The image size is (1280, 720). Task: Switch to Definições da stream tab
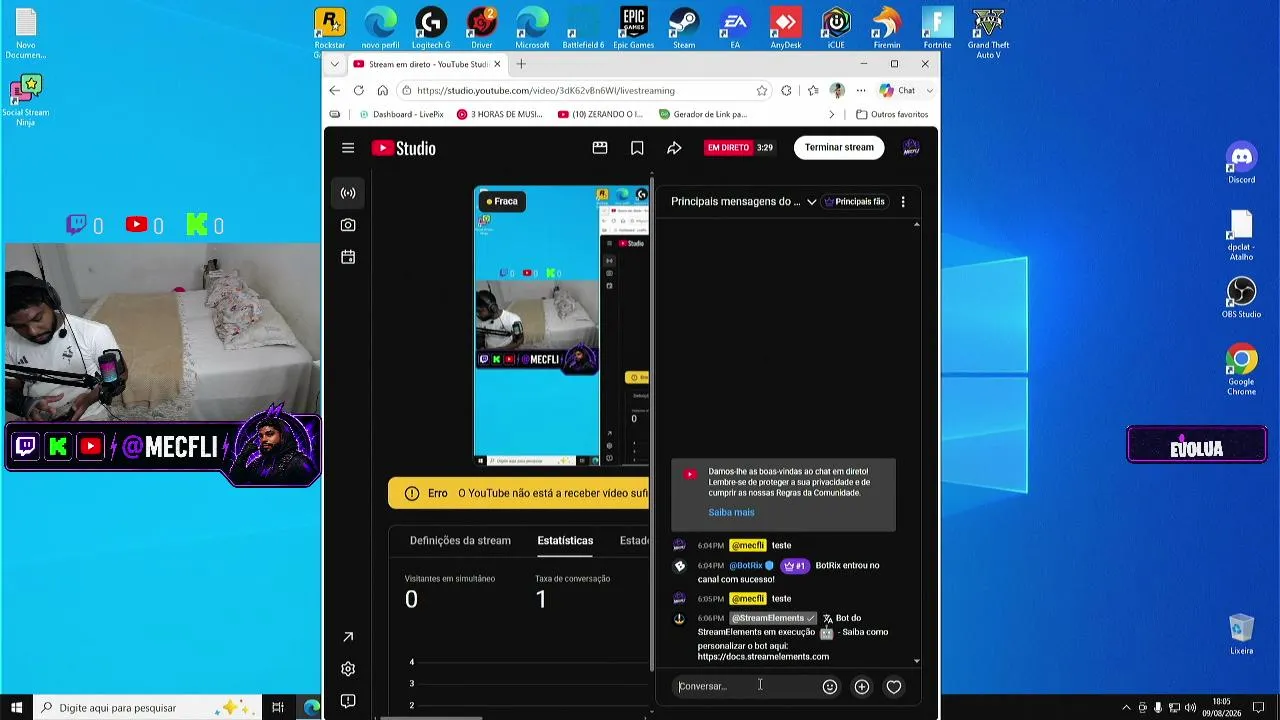[460, 541]
